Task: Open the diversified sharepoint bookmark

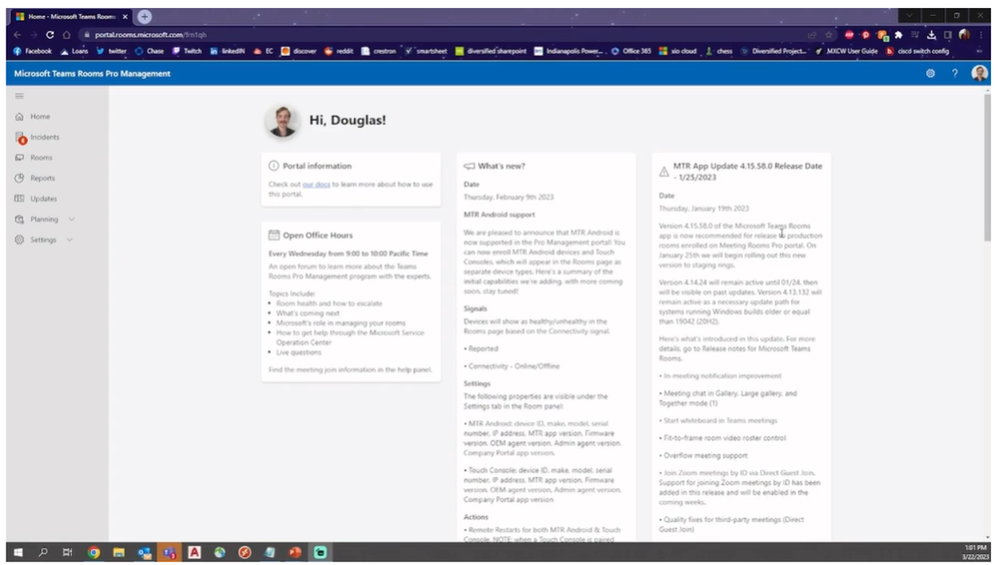Action: pyautogui.click(x=491, y=52)
